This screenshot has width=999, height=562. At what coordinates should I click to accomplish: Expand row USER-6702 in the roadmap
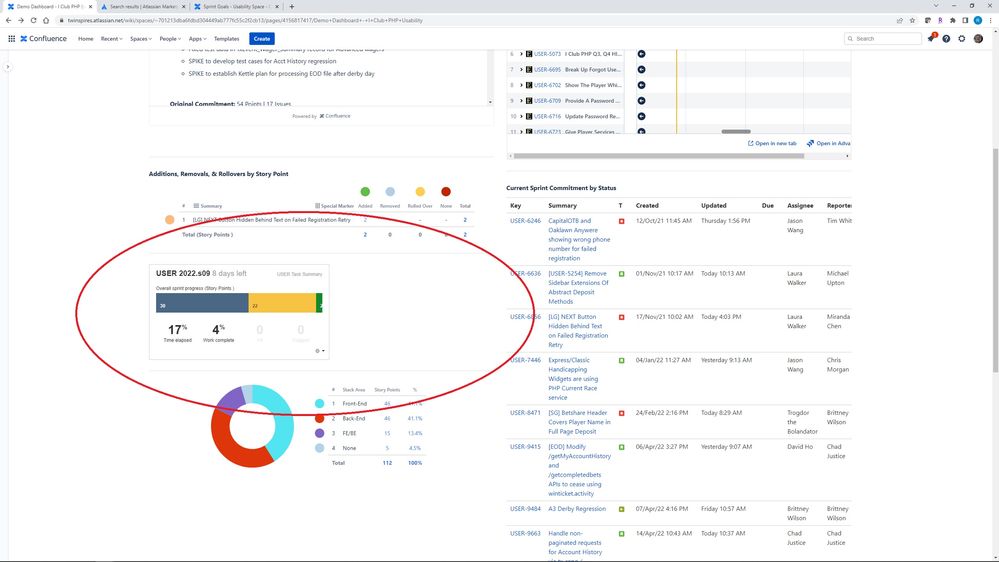click(x=521, y=85)
